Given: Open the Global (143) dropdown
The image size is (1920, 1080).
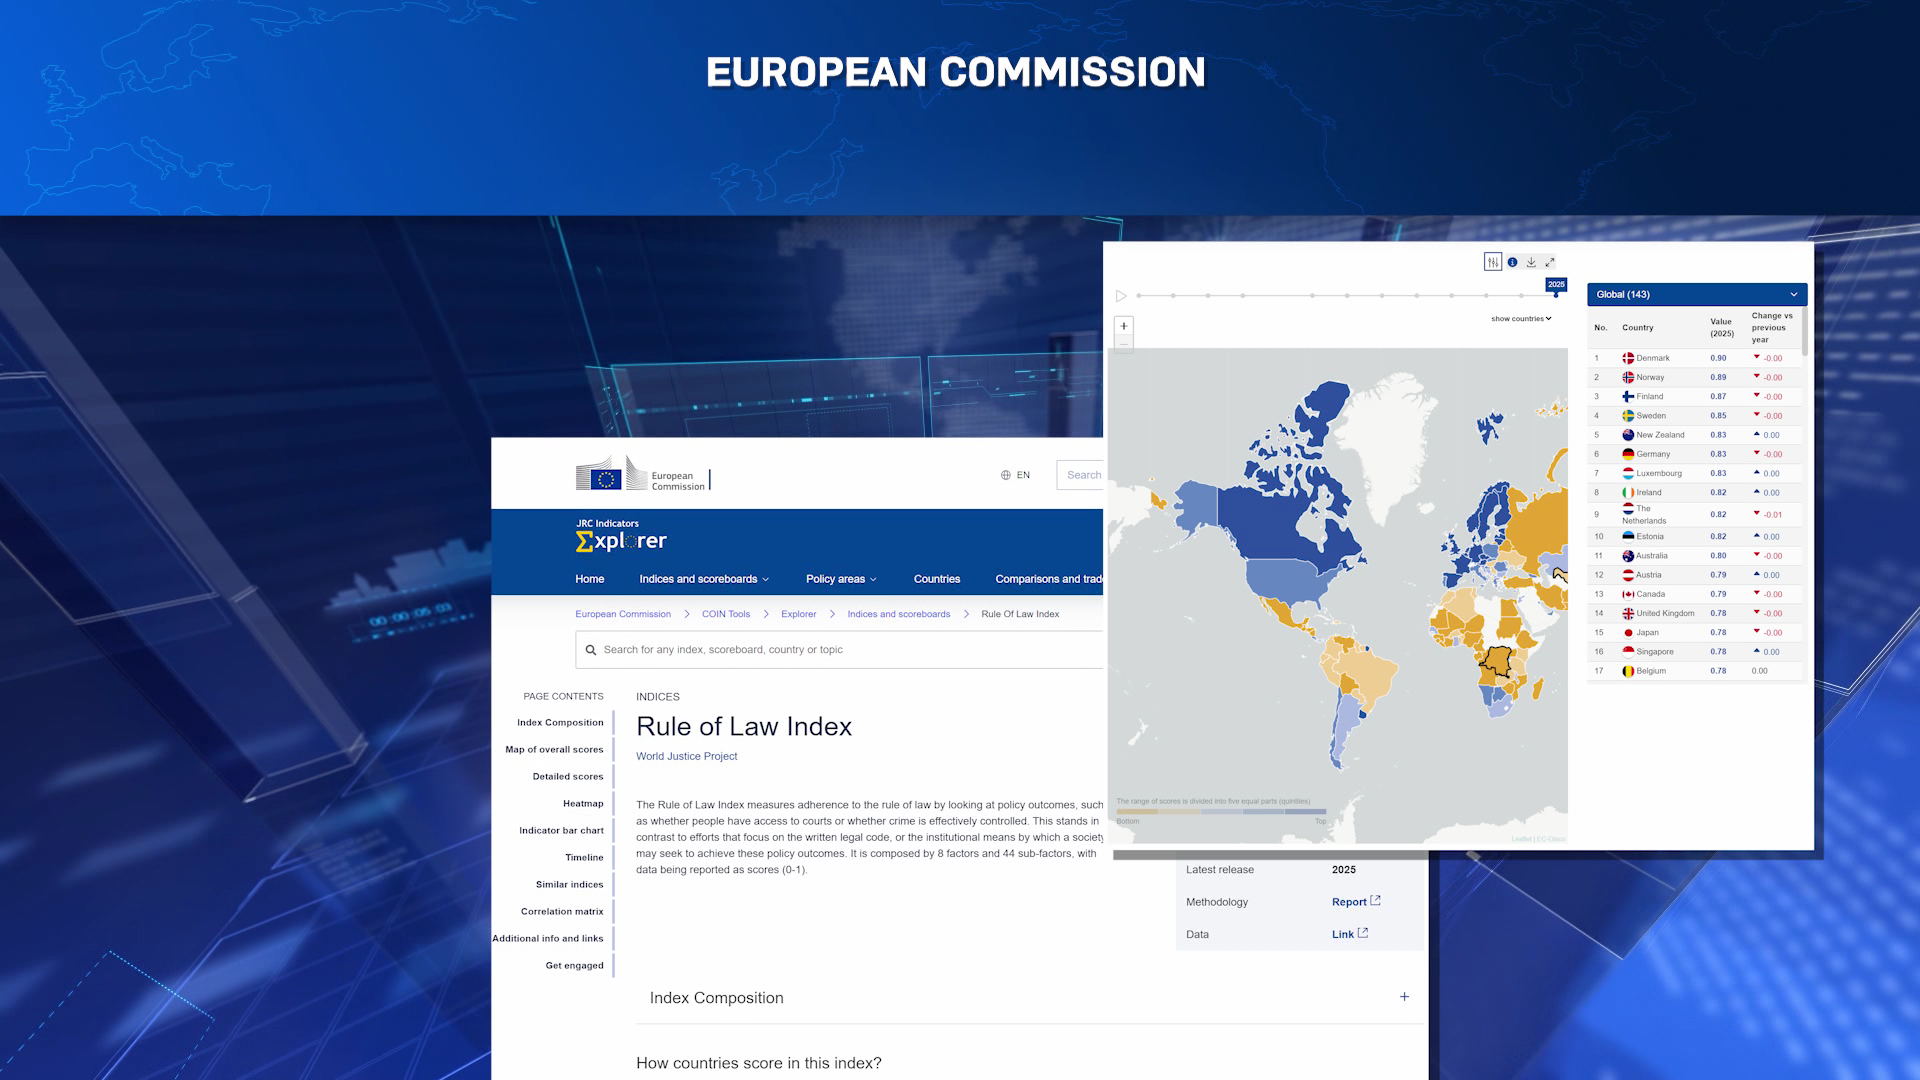Looking at the screenshot, I should pyautogui.click(x=1696, y=294).
